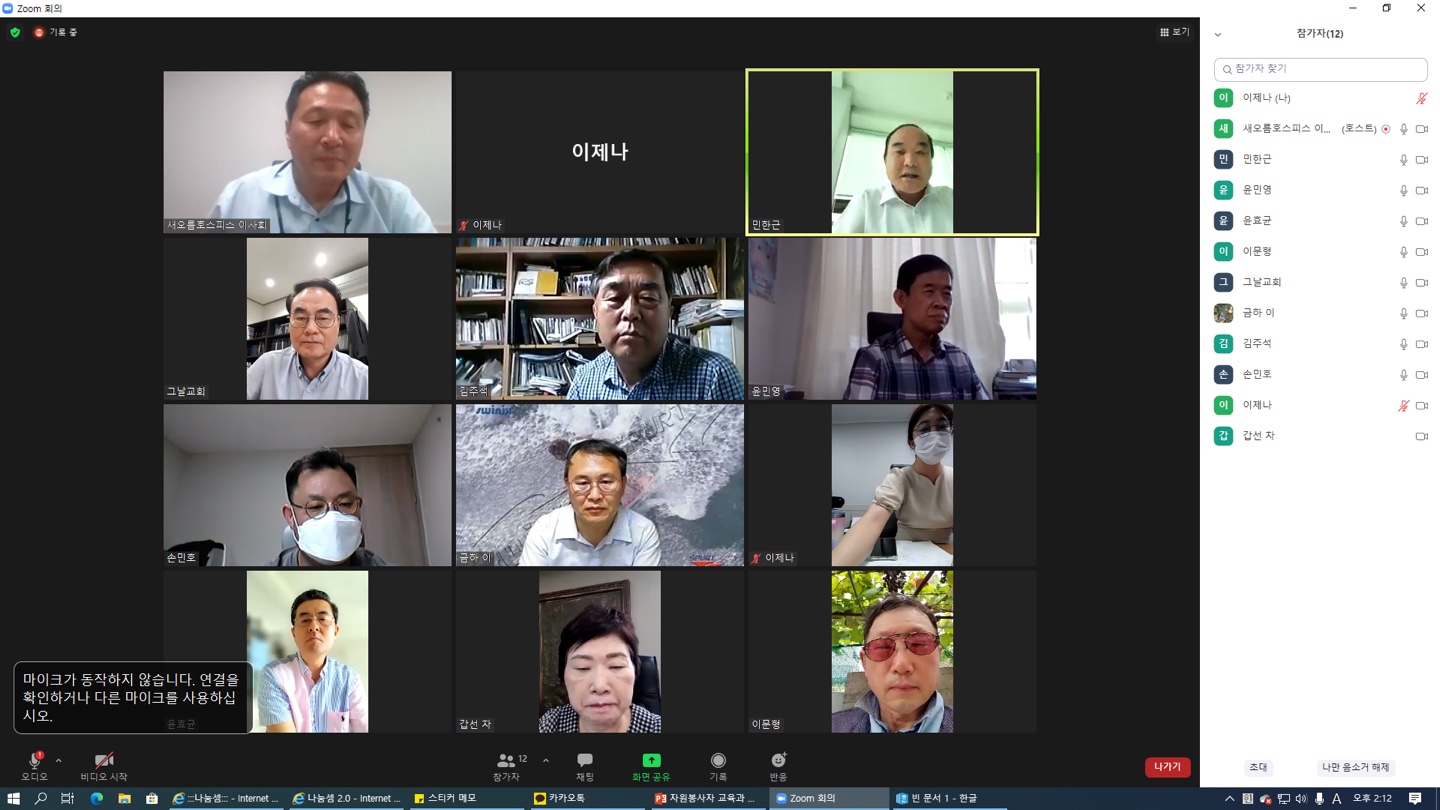Switch to the 자원봉사자 교육과 PowerPoint taskbar item

coord(707,798)
